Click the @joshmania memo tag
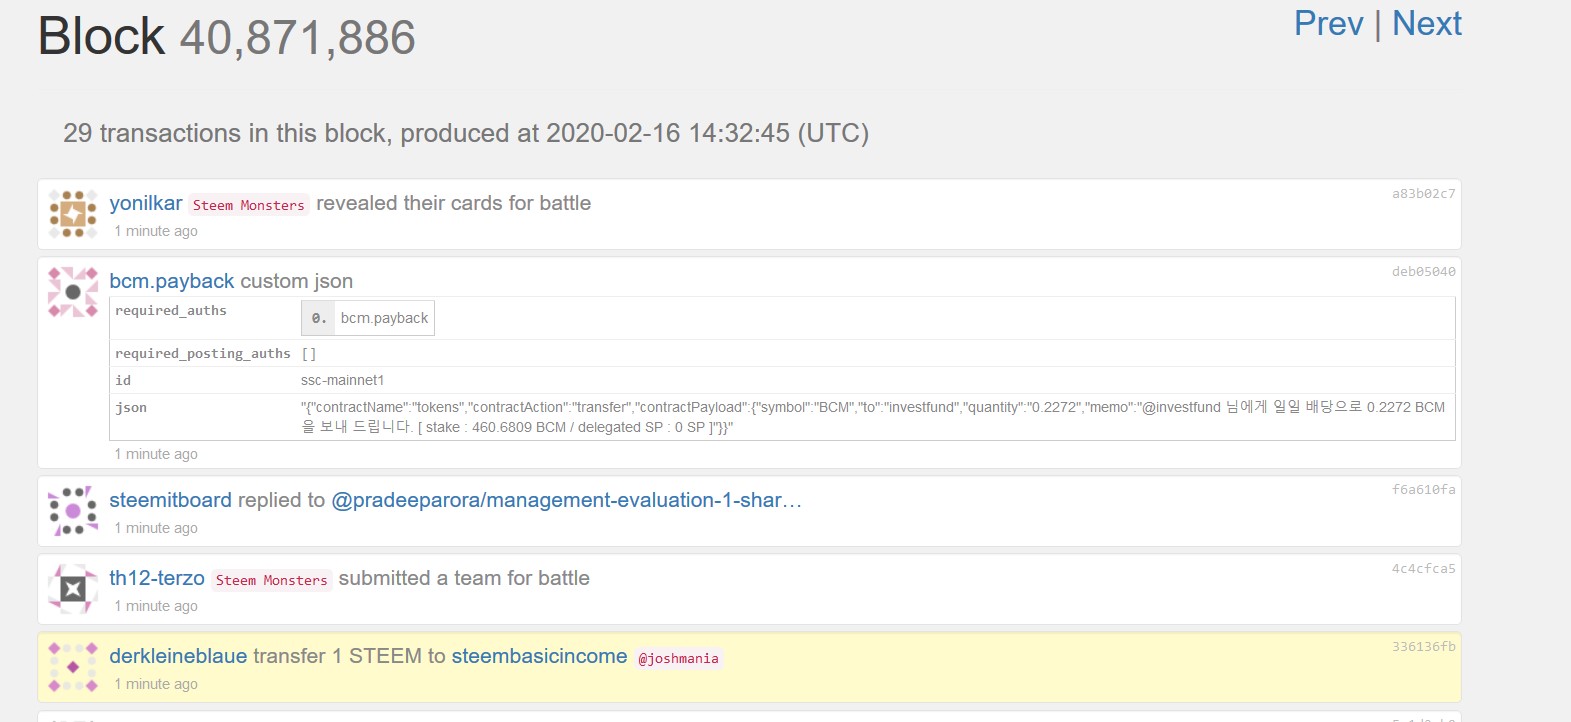1571x722 pixels. point(678,658)
